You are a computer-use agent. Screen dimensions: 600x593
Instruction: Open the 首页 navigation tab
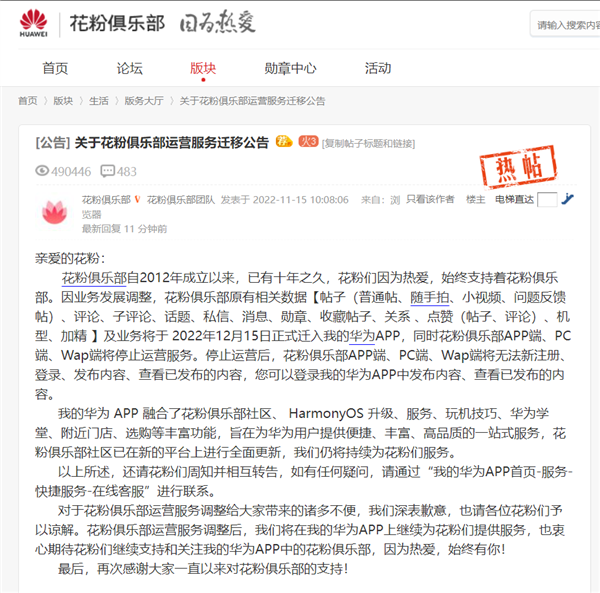[55, 68]
